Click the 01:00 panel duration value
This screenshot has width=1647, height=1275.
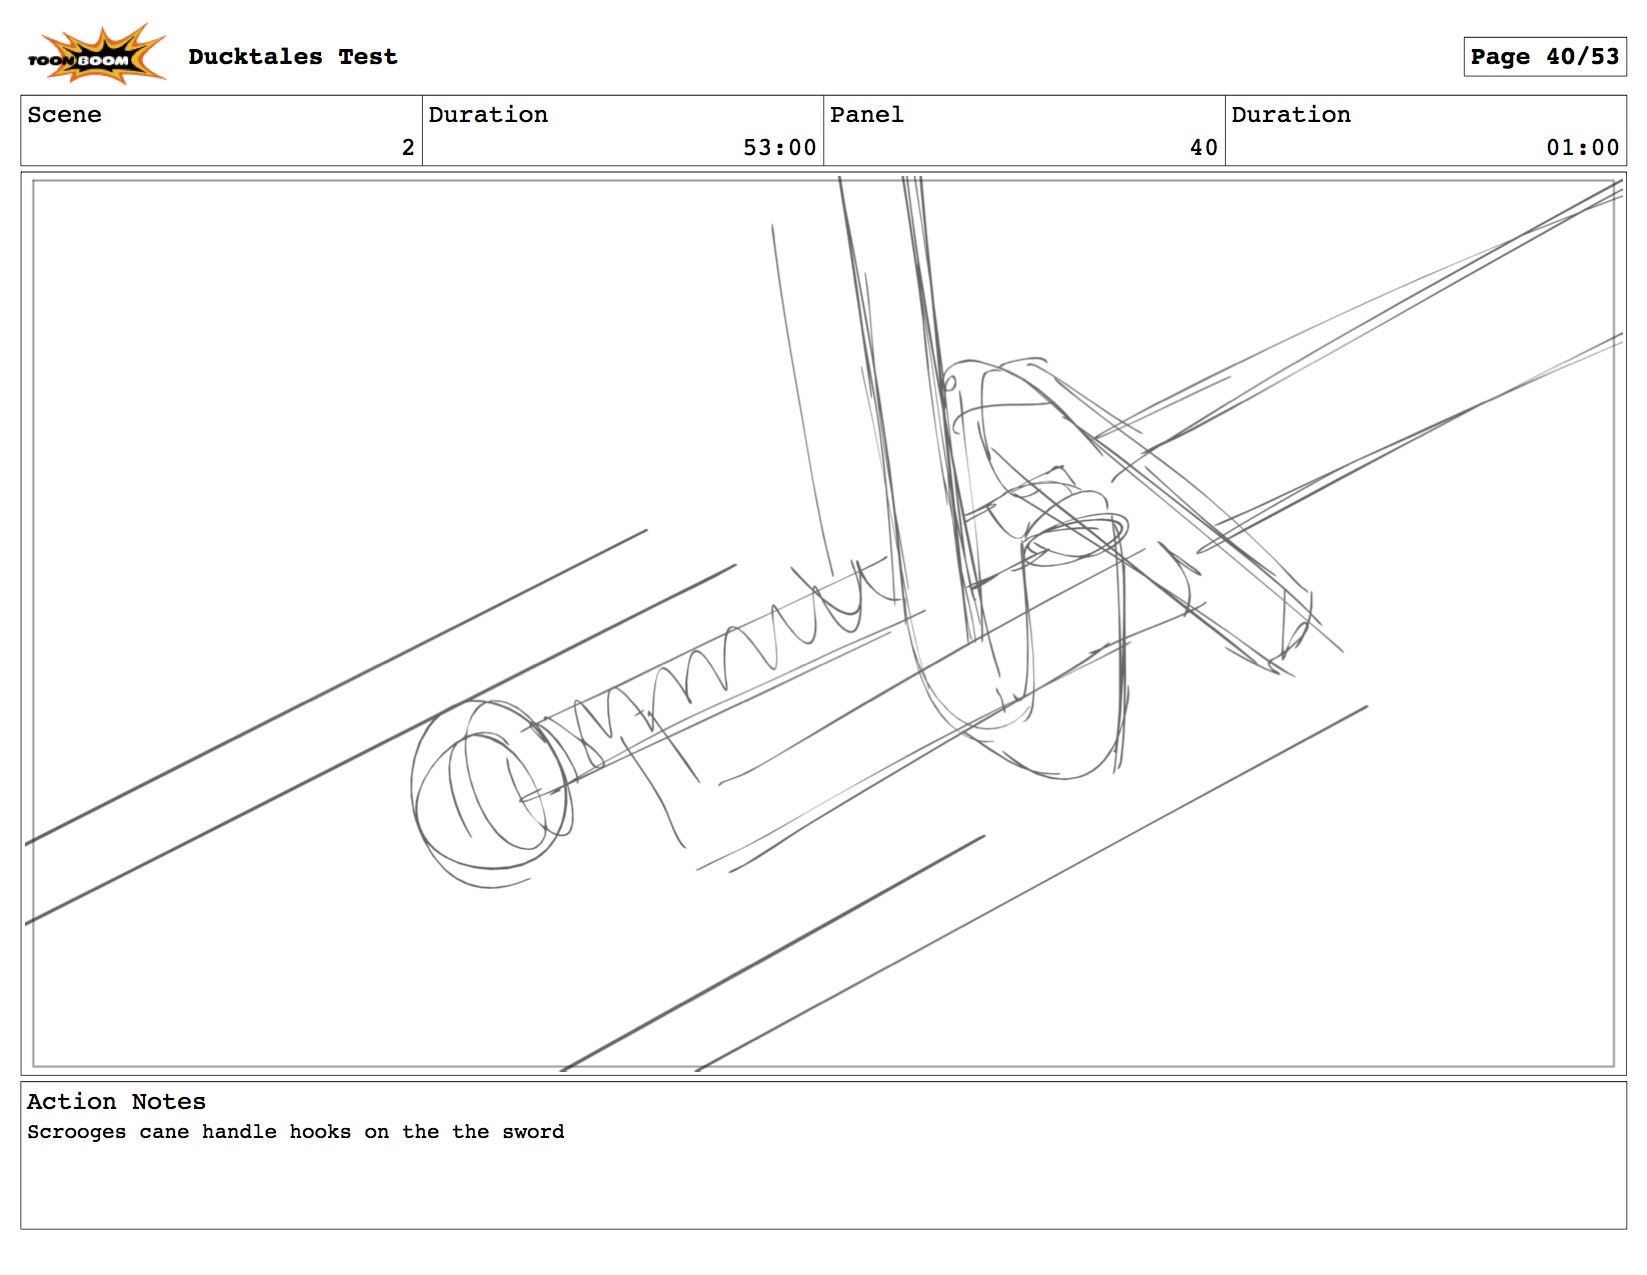[1581, 148]
